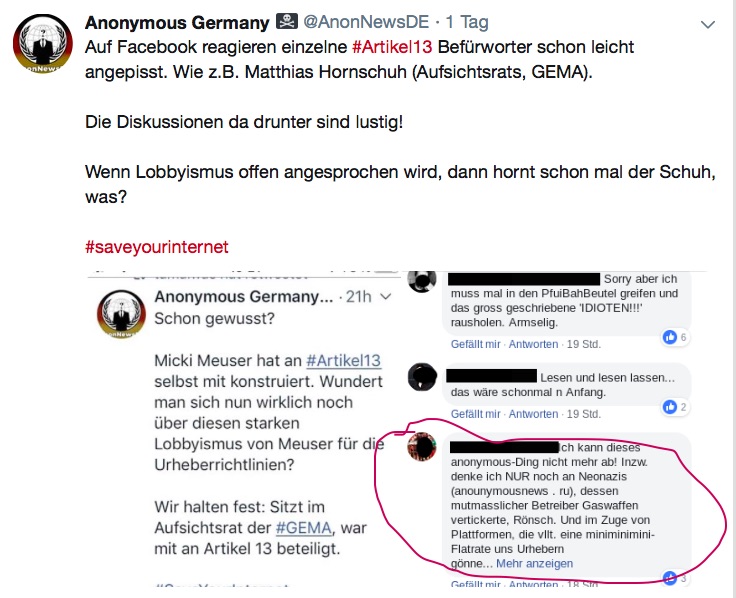Click the embedded tweet's Anonymous Germany avatar
The image size is (736, 598).
(x=121, y=314)
